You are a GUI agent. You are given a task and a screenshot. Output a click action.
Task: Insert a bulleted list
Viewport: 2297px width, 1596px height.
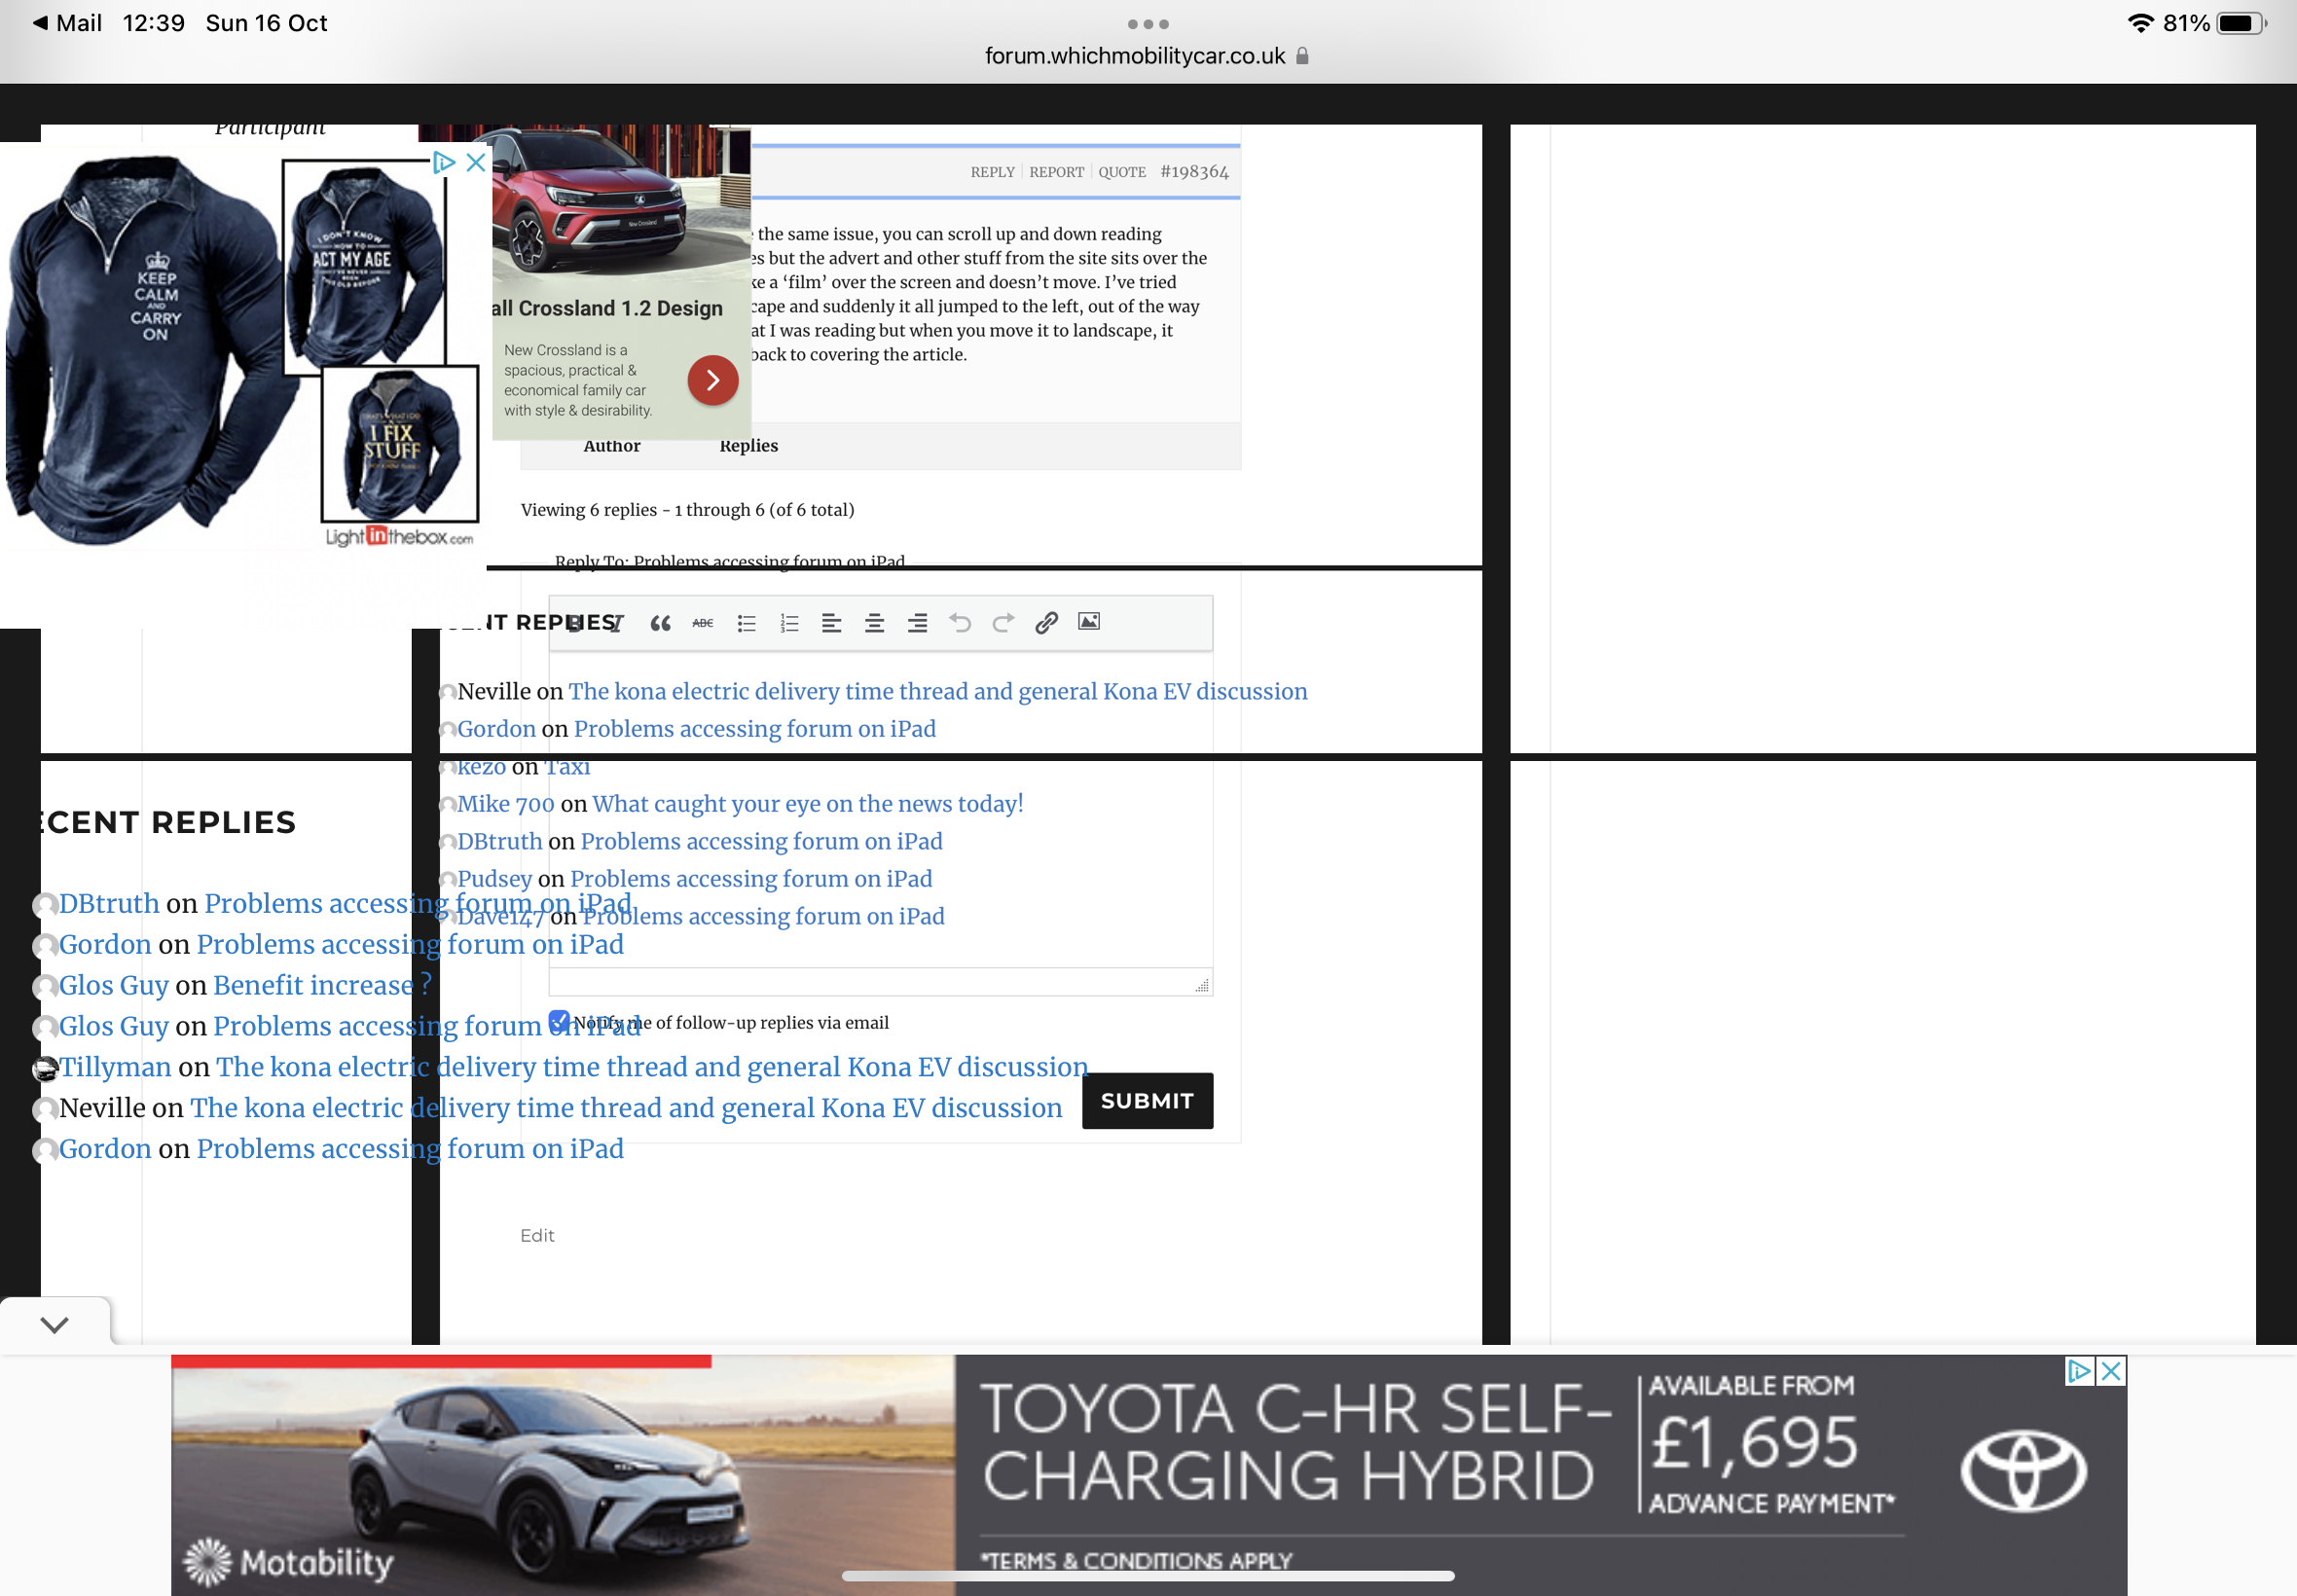point(746,623)
